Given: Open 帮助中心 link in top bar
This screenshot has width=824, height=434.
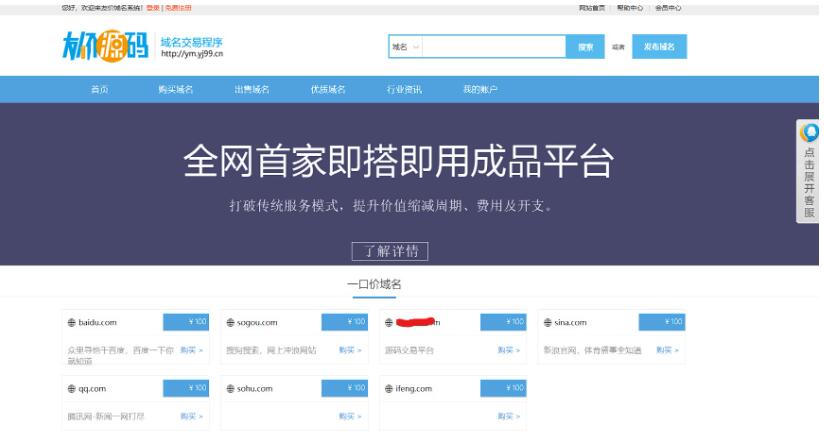Looking at the screenshot, I should [630, 7].
